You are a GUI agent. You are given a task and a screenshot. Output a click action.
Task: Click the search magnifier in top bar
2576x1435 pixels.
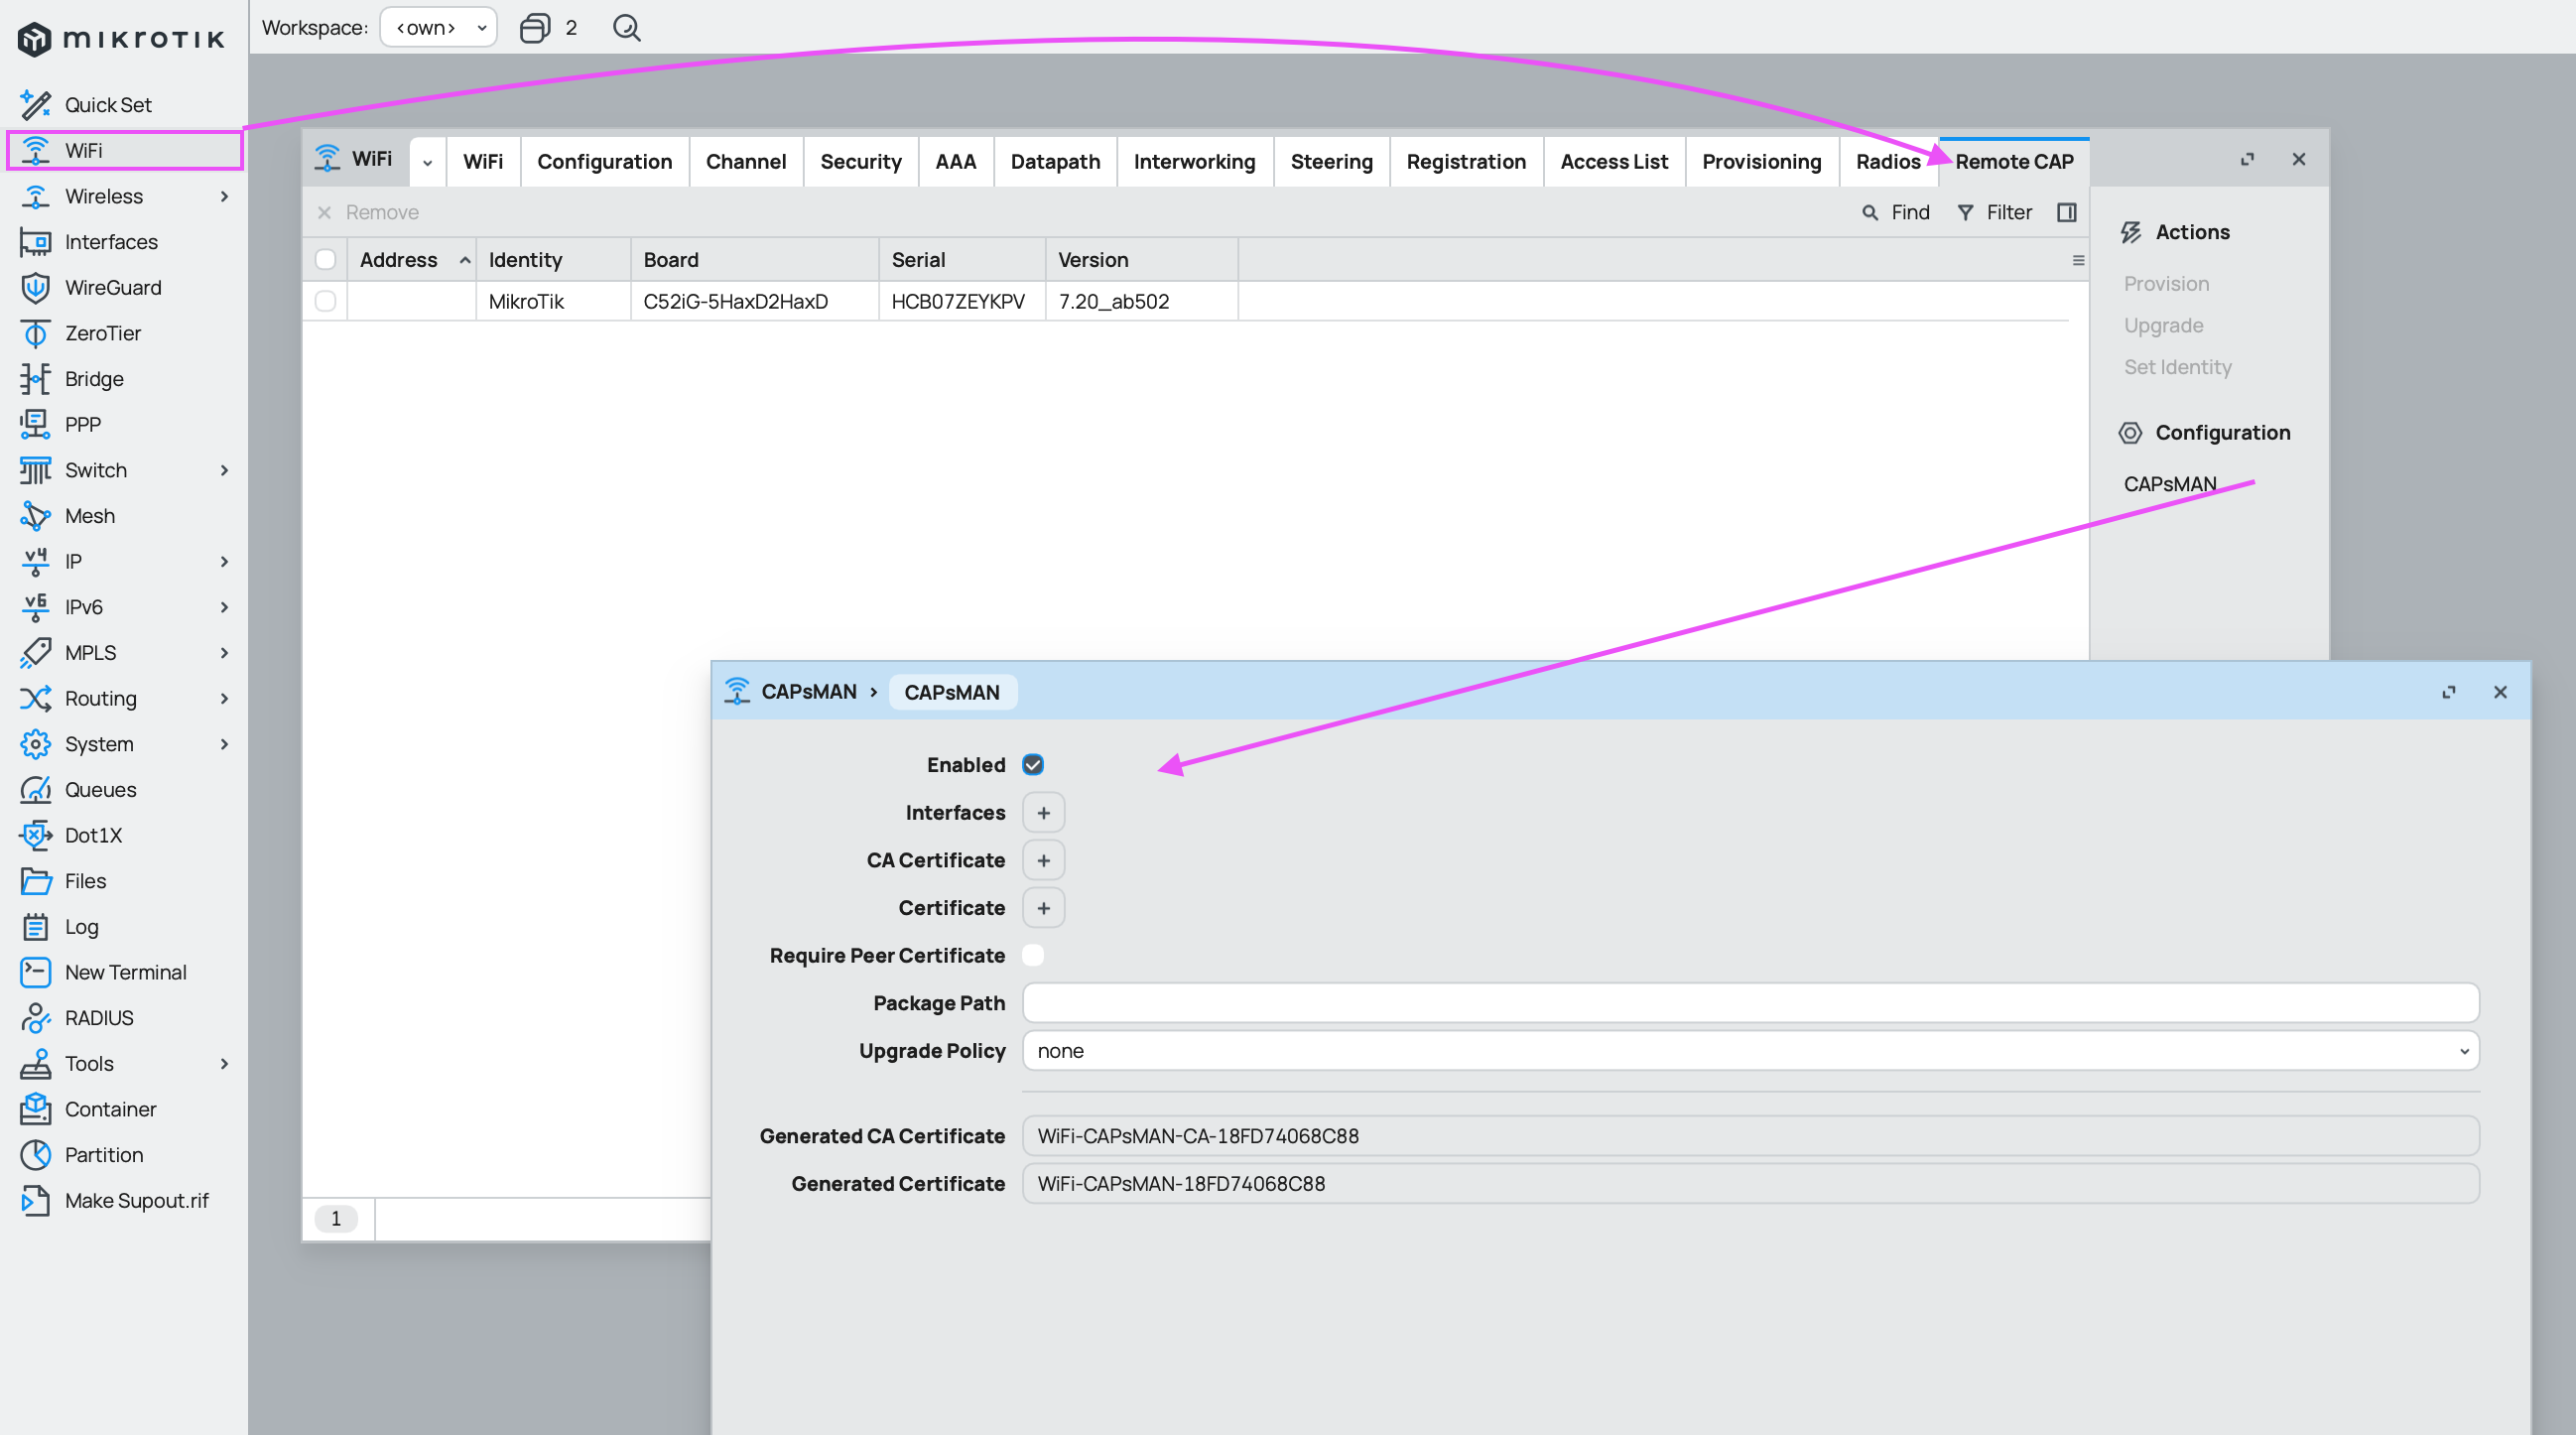coord(626,27)
